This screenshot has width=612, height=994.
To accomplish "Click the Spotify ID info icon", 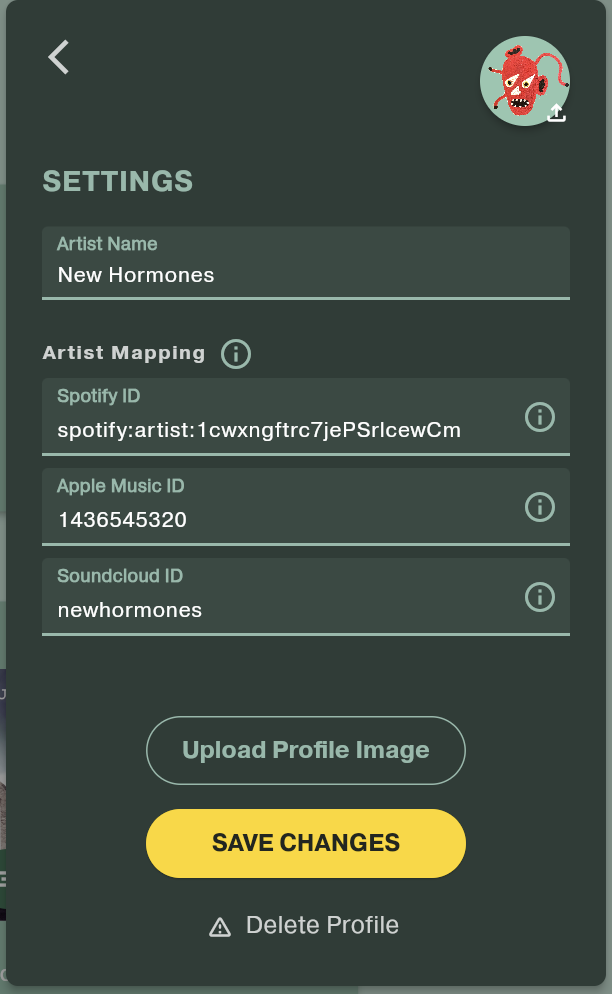I will point(540,417).
